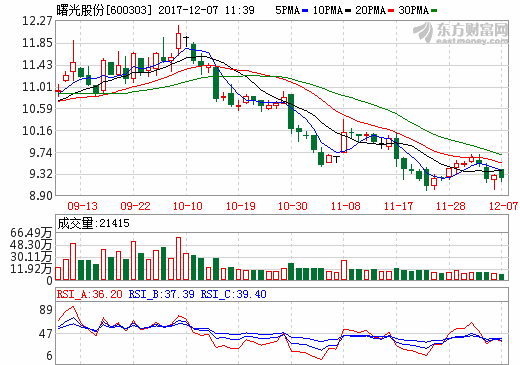Screen dimensions: 520x365
Task: Click the RSI_A:36.20 indicator value
Action: pyautogui.click(x=90, y=294)
